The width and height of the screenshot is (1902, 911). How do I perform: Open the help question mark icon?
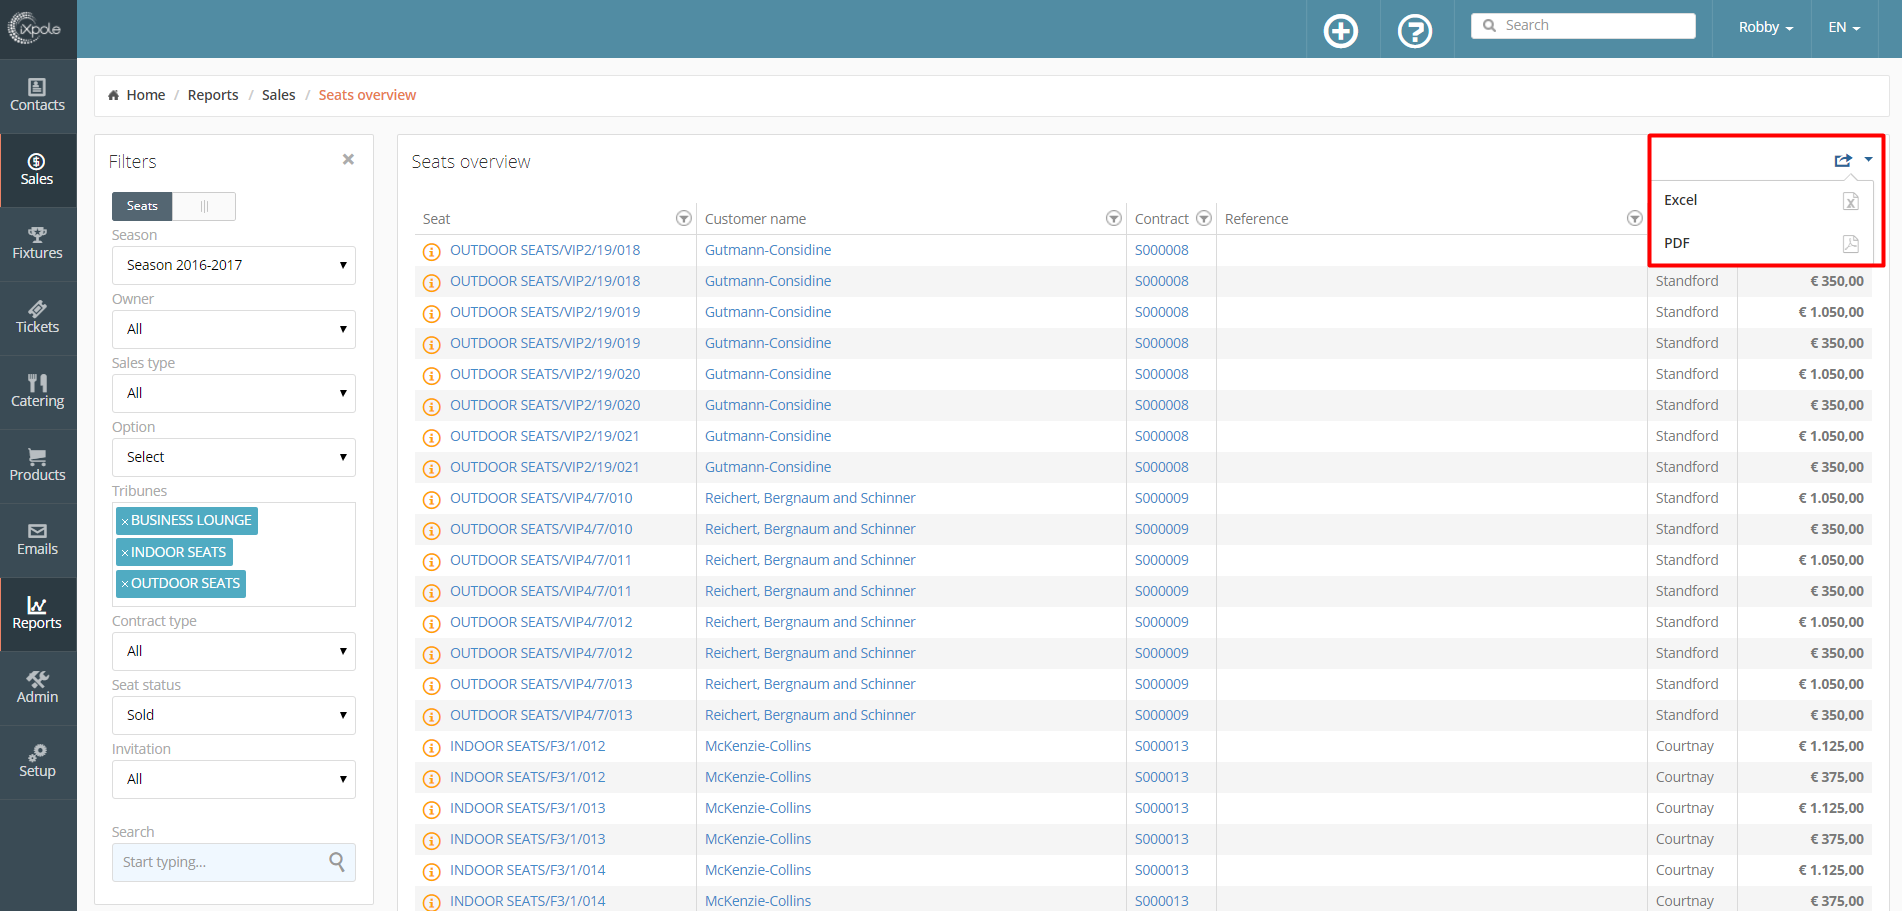[x=1415, y=31]
